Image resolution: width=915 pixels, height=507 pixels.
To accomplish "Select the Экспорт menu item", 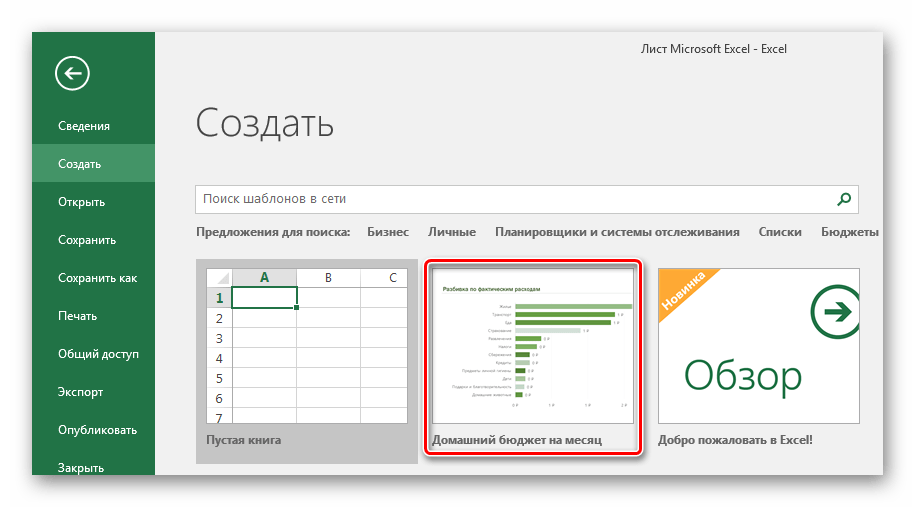I will pos(81,392).
